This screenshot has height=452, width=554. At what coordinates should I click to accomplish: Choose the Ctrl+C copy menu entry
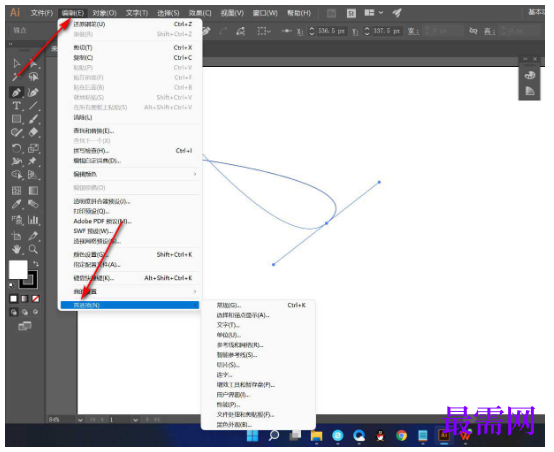[x=130, y=58]
